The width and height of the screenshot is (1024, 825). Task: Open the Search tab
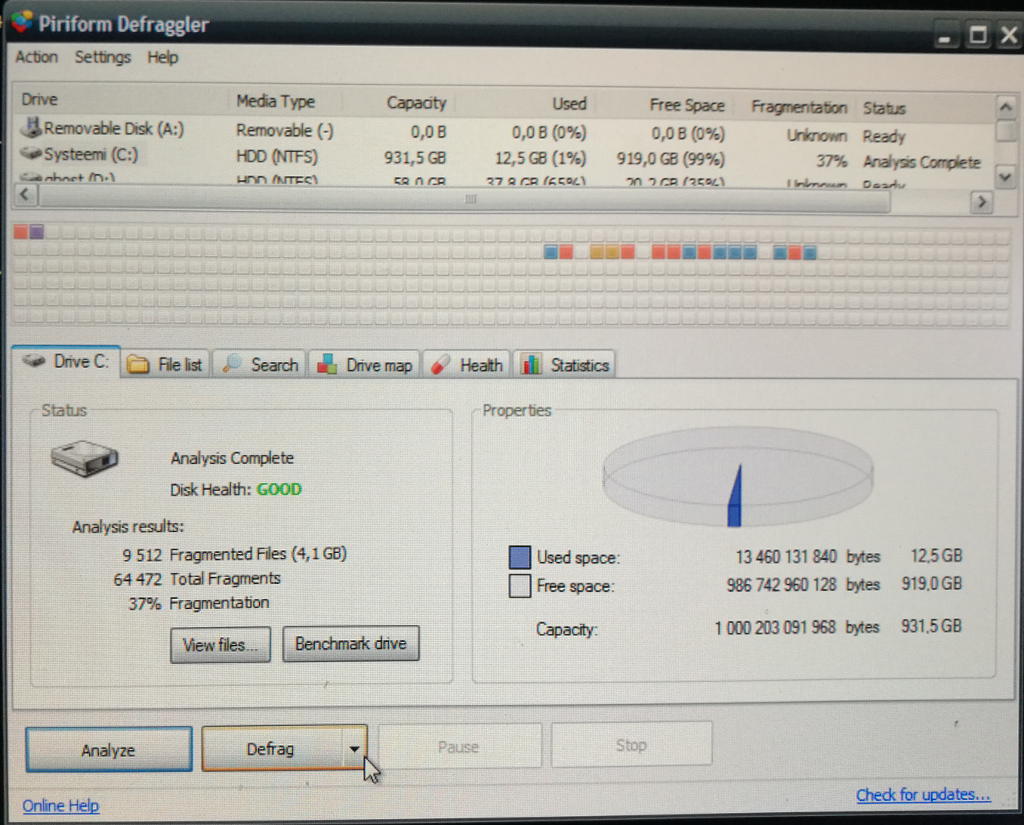(260, 364)
